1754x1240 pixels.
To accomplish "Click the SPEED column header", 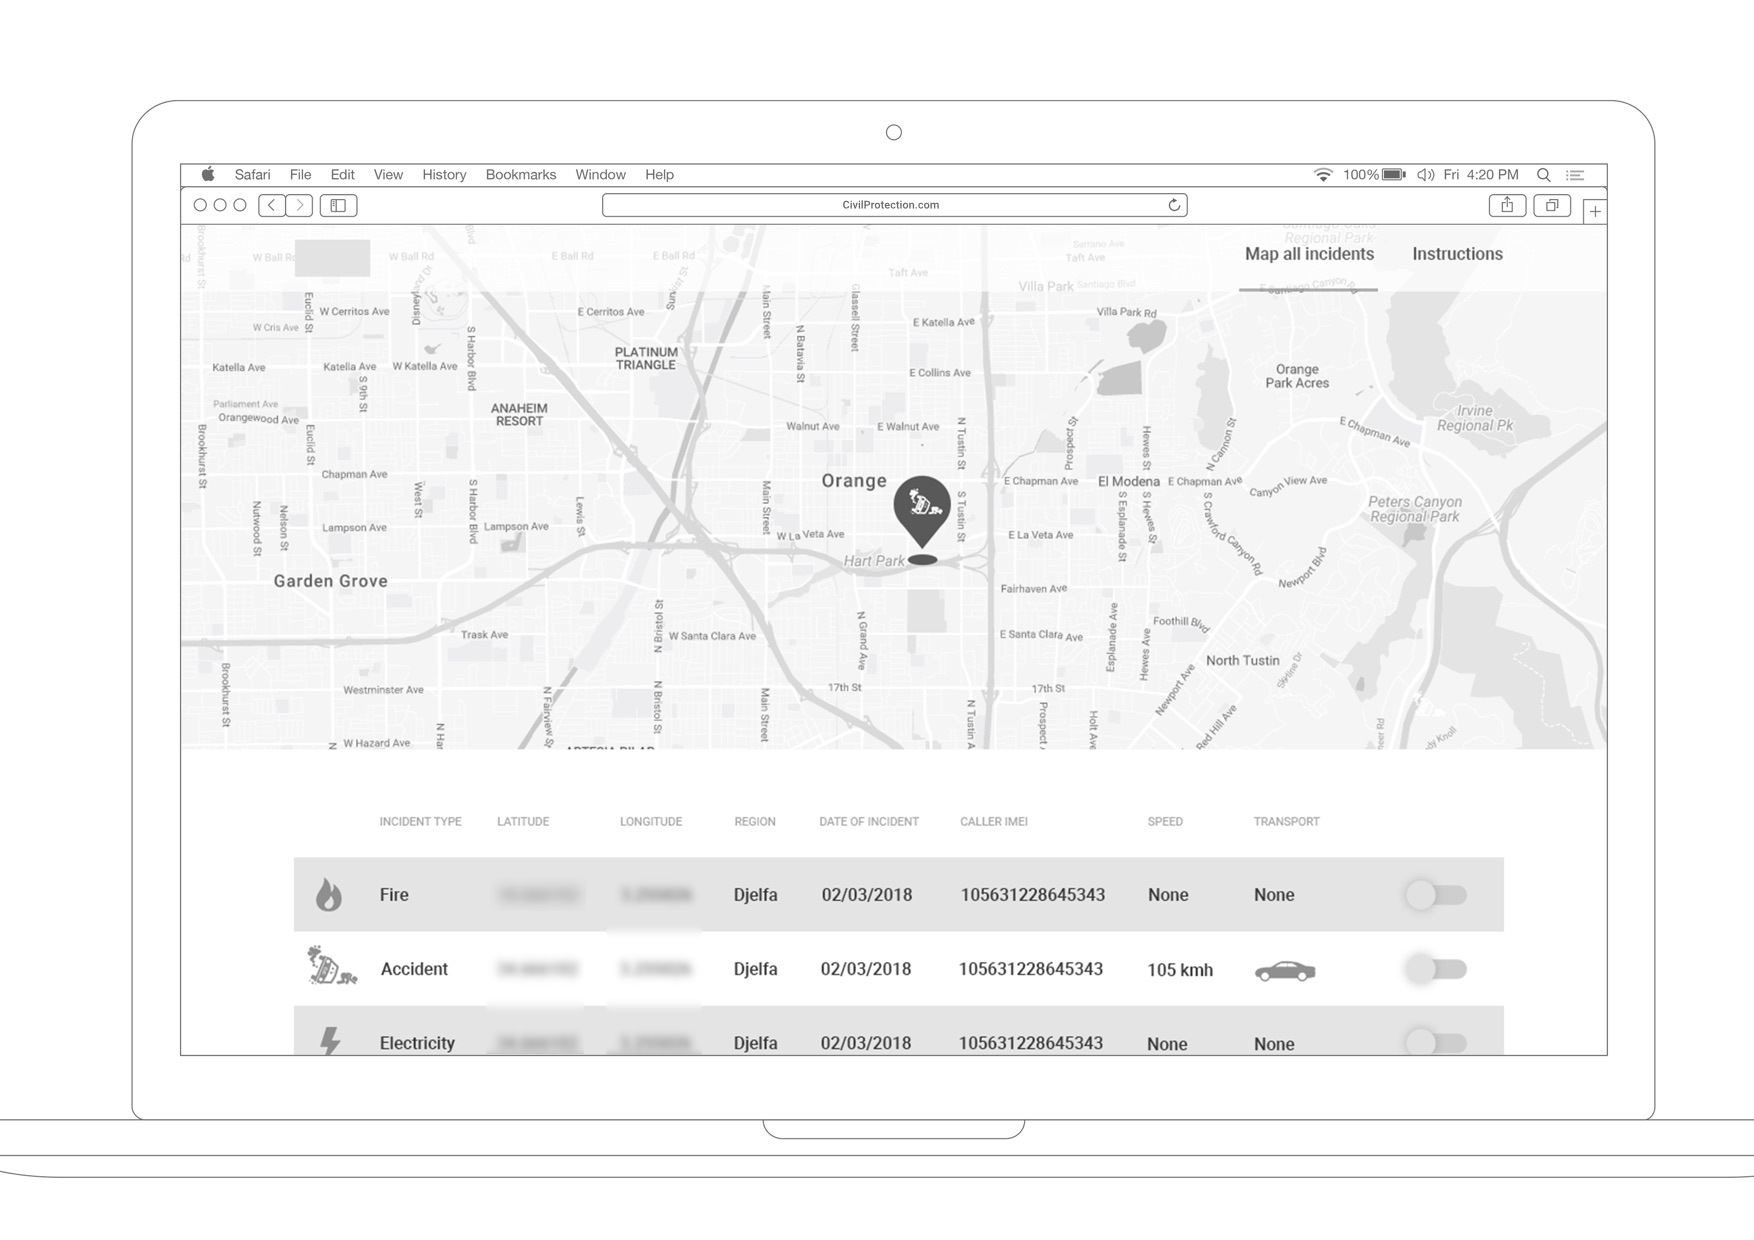I will coord(1165,822).
